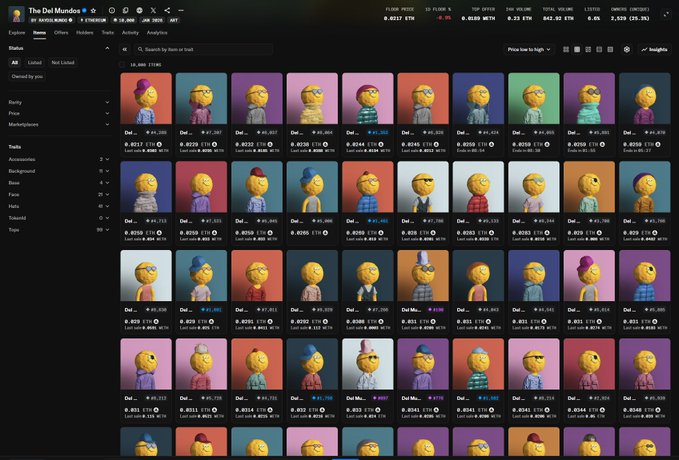679x460 pixels.
Task: Click the 0.0265 ETH item price icon
Action: coord(325,233)
